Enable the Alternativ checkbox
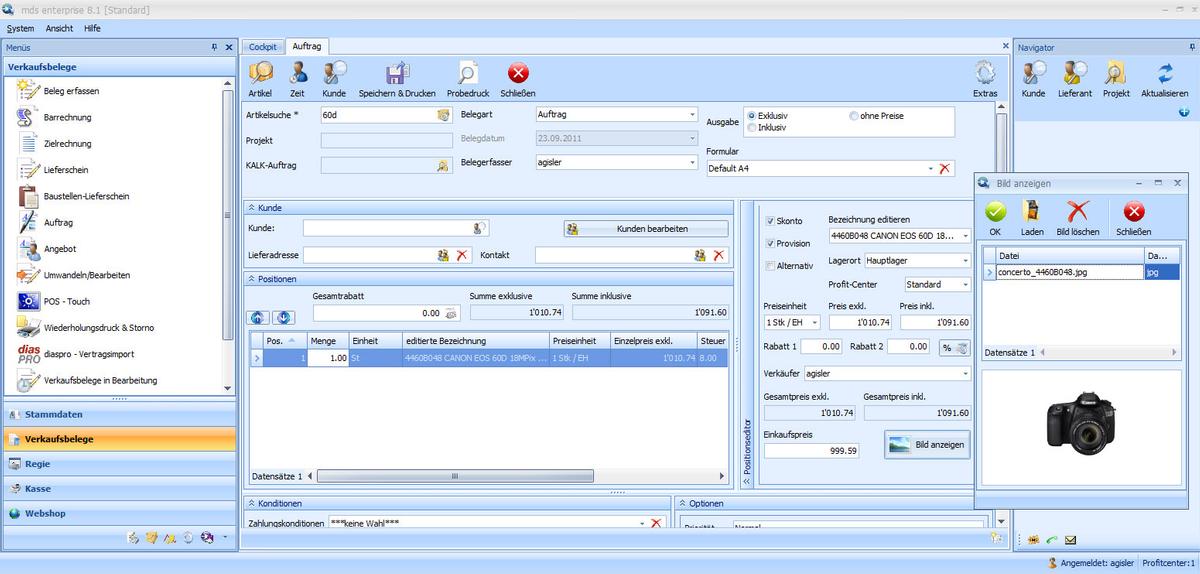Image resolution: width=1200 pixels, height=574 pixels. tap(770, 265)
